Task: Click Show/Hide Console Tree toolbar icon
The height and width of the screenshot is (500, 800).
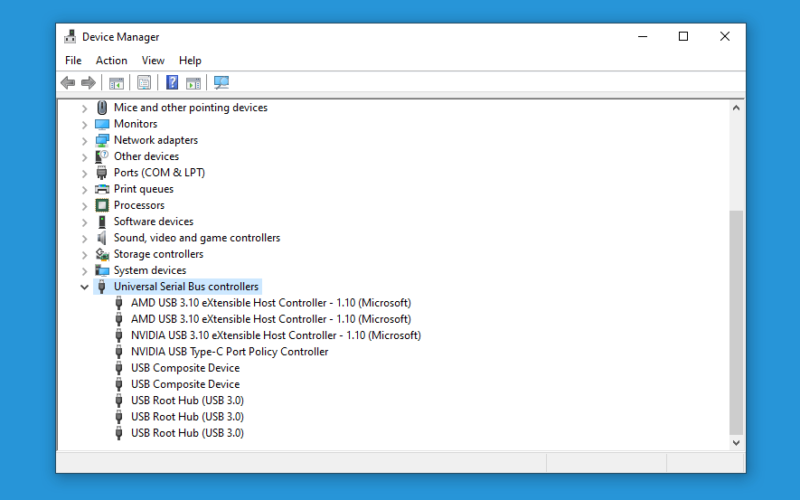Action: coord(116,83)
